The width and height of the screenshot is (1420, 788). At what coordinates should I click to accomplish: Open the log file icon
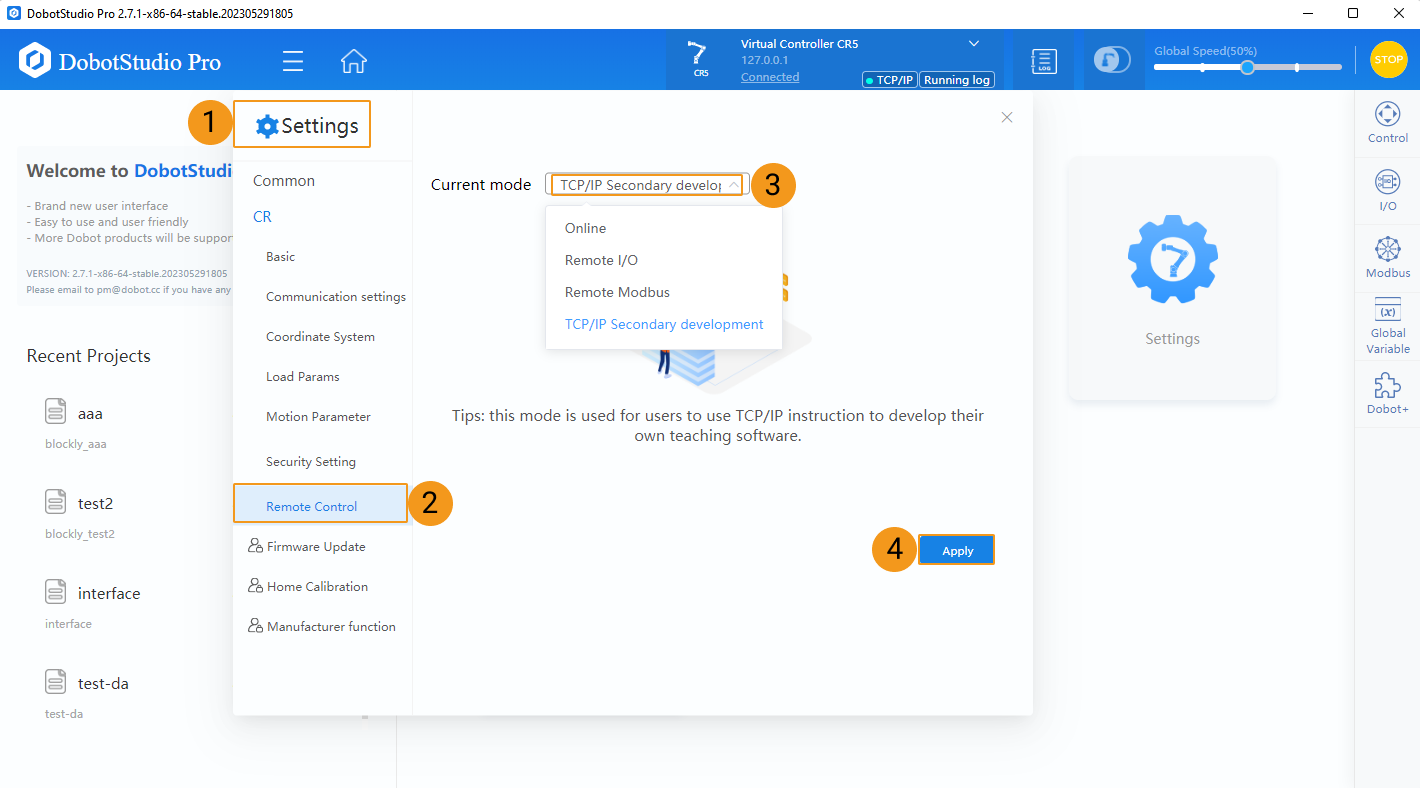(x=1044, y=61)
